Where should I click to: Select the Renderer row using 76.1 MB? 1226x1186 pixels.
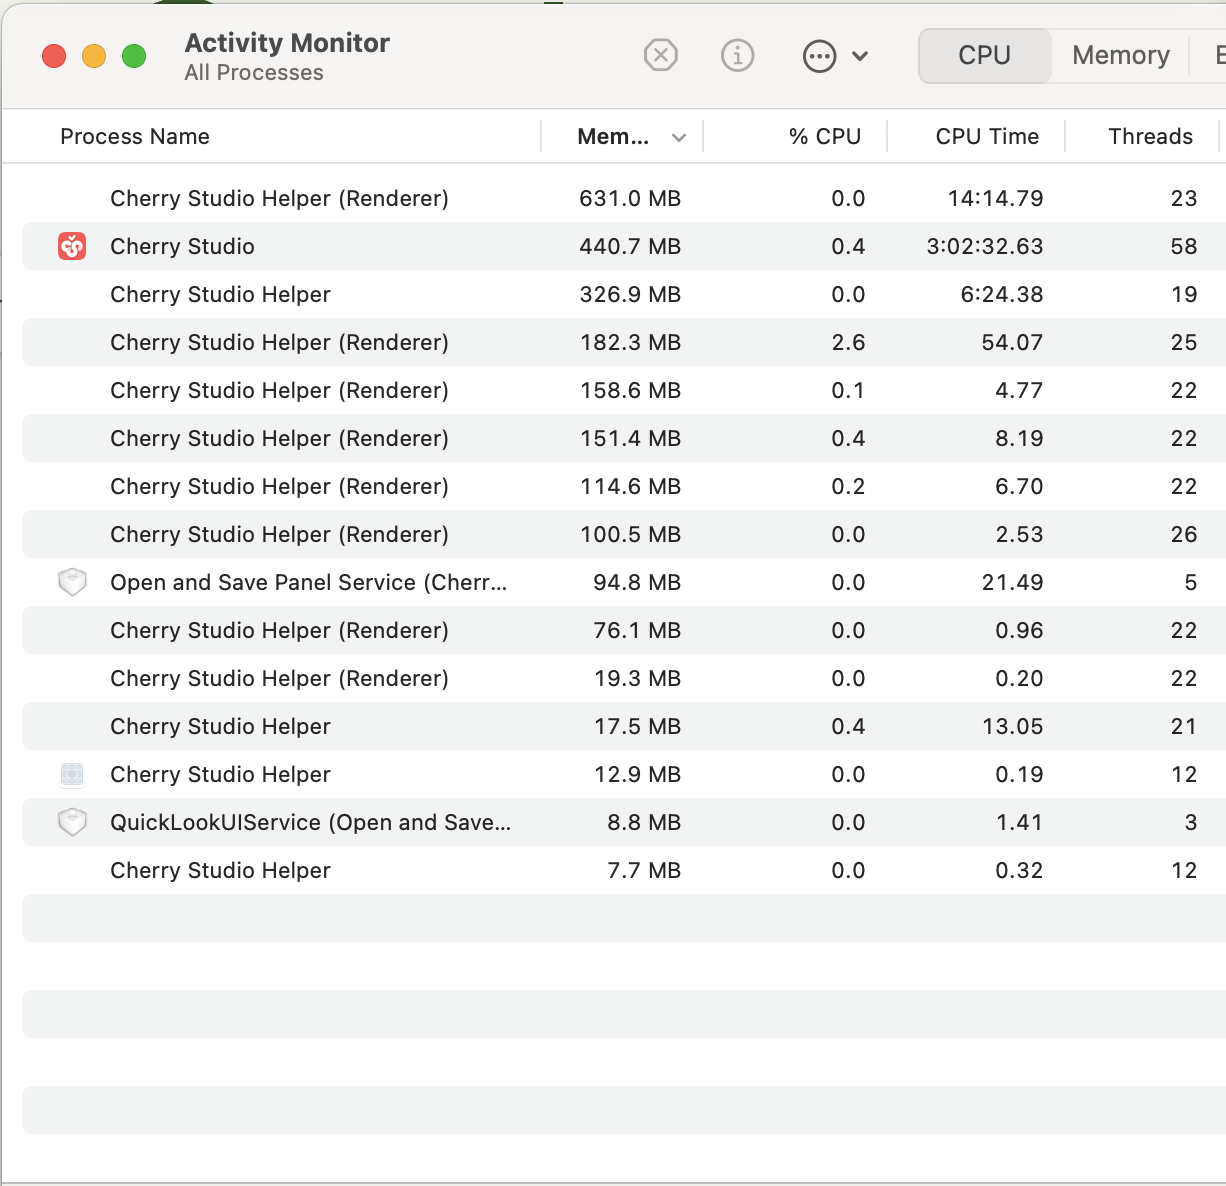[624, 630]
